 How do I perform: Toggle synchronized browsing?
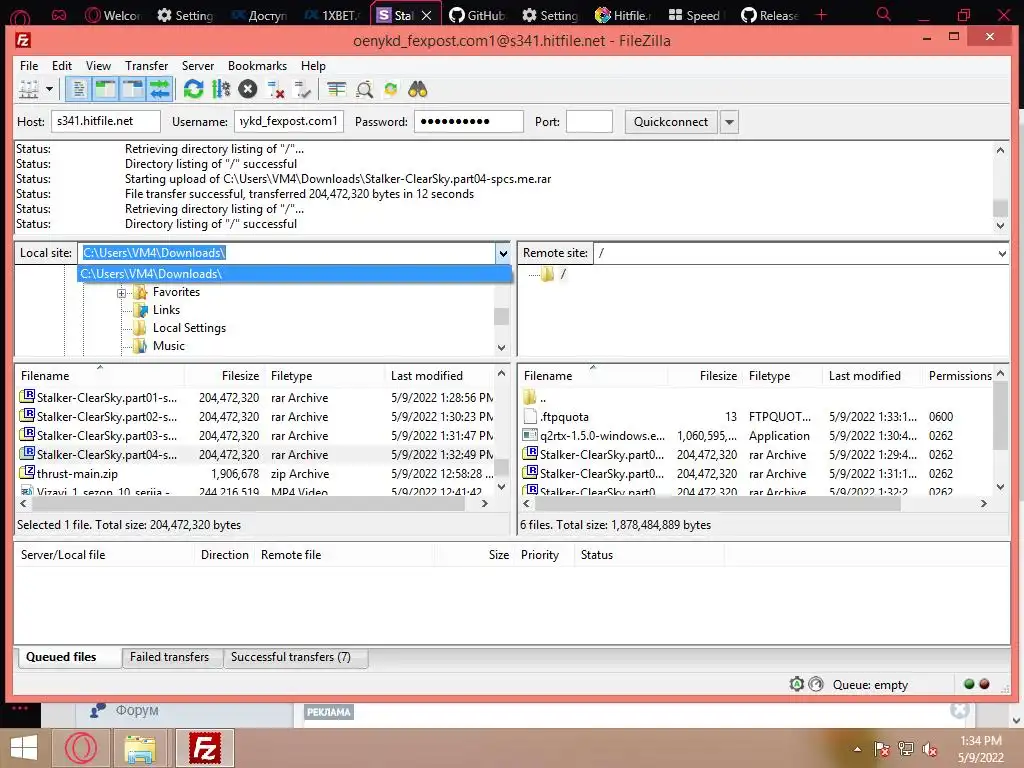pos(391,89)
